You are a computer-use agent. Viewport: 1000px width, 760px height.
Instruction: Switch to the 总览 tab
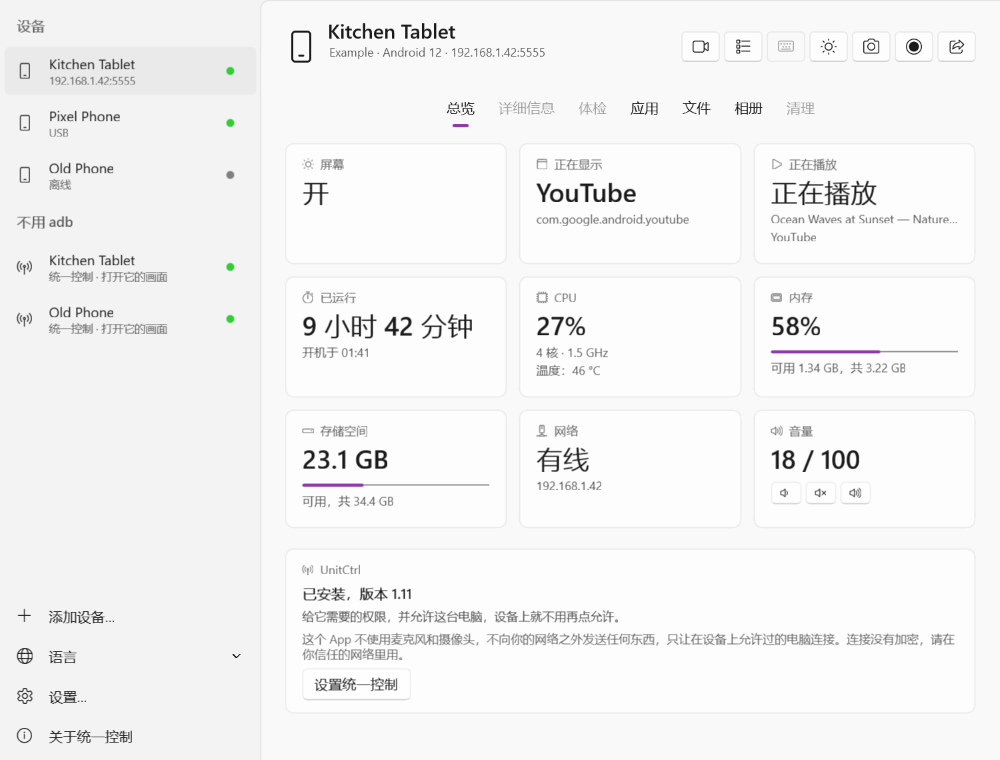pos(460,109)
